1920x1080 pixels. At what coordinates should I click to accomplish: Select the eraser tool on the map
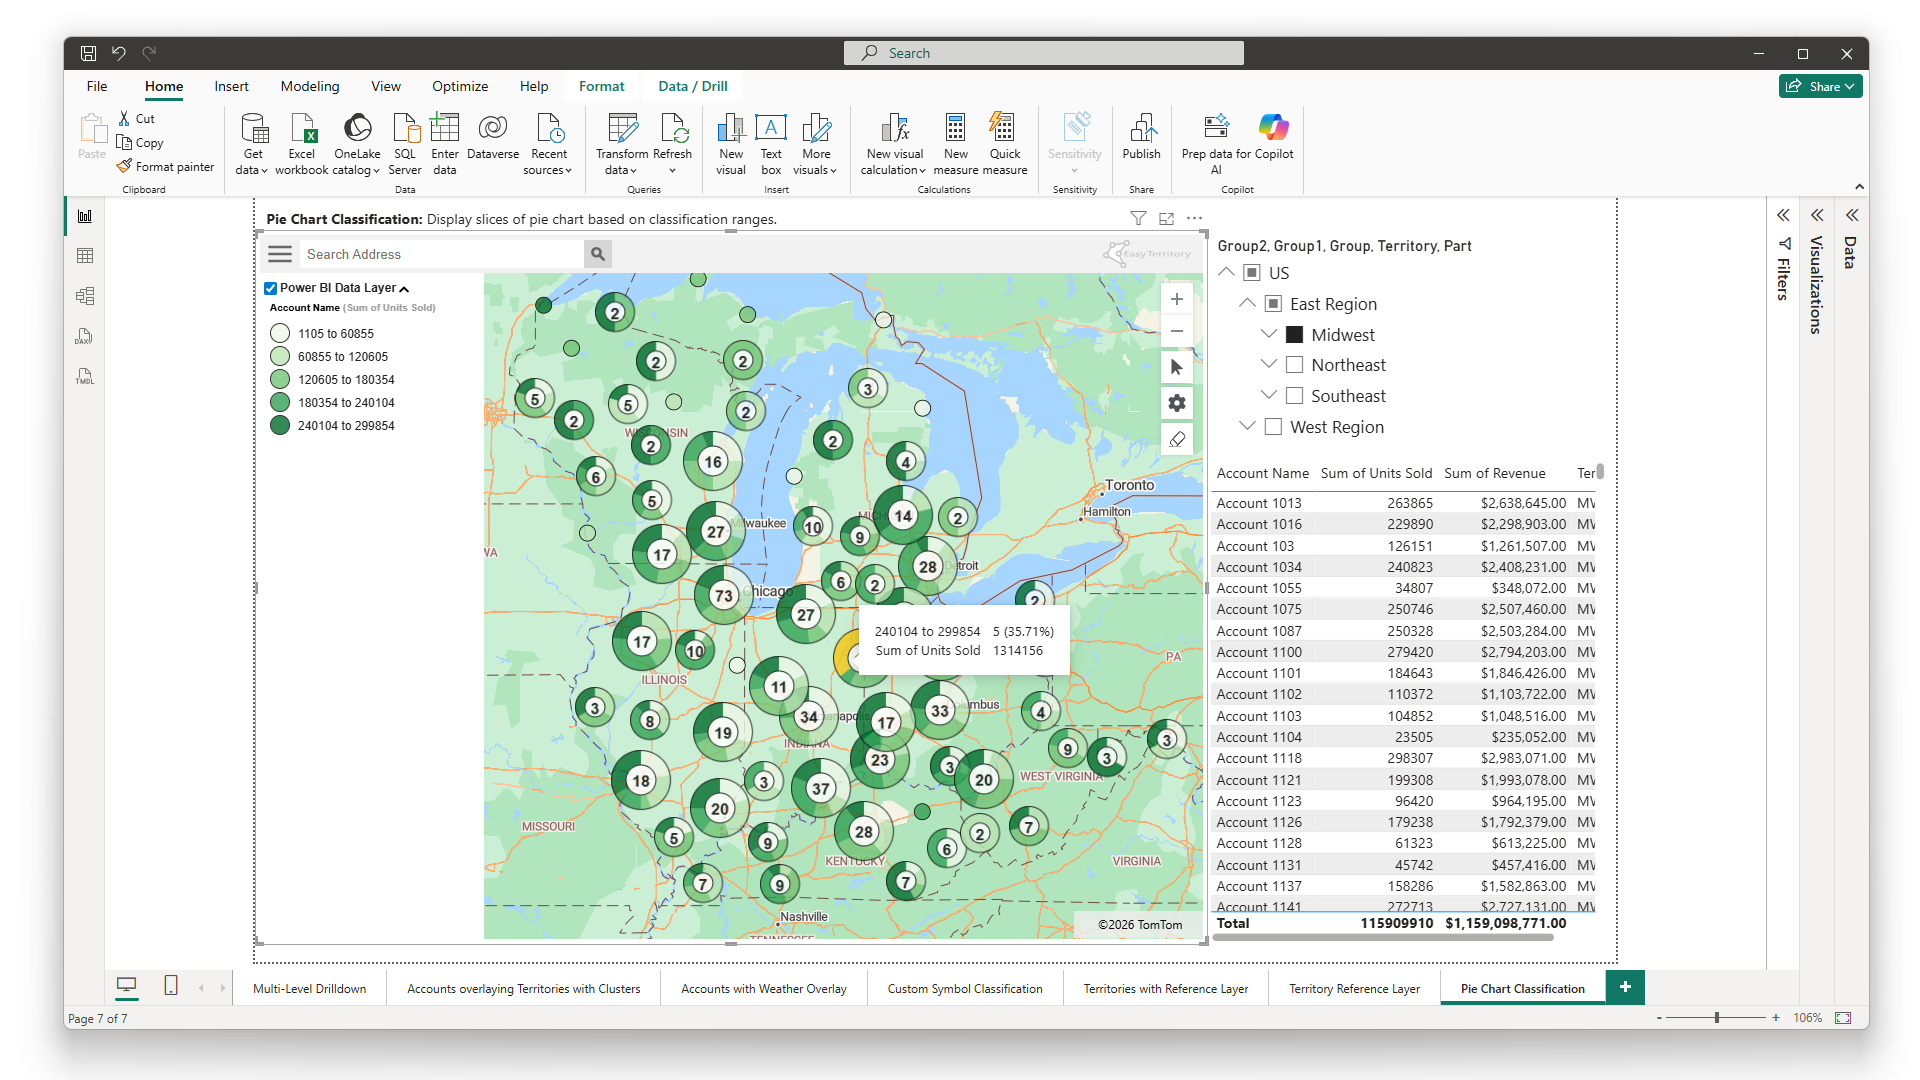pyautogui.click(x=1176, y=439)
